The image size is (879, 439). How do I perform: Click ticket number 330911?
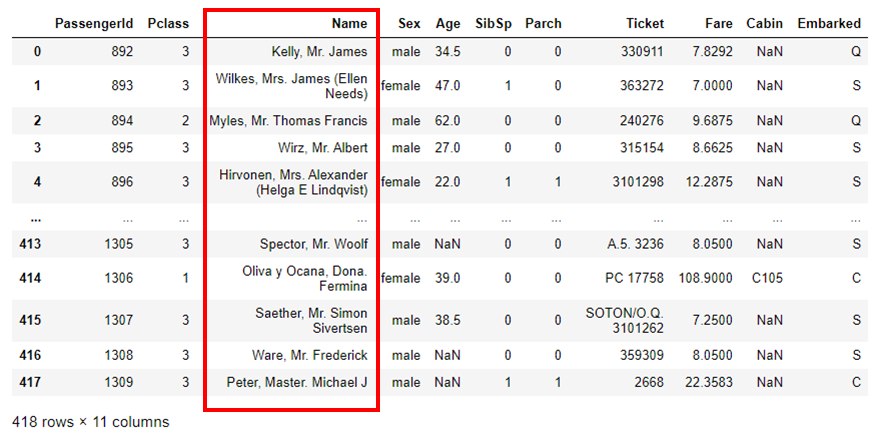[x=642, y=52]
